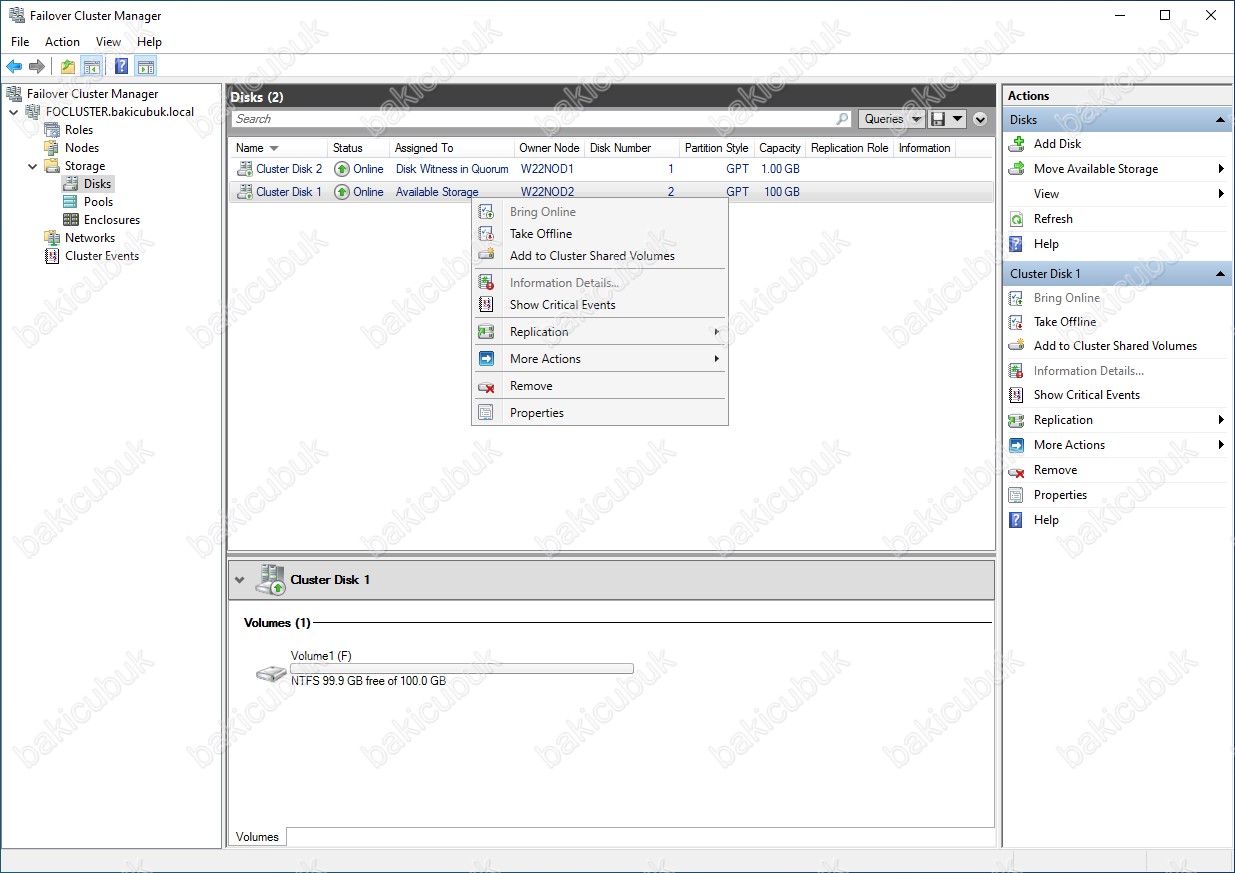Open the Action menu

(62, 42)
